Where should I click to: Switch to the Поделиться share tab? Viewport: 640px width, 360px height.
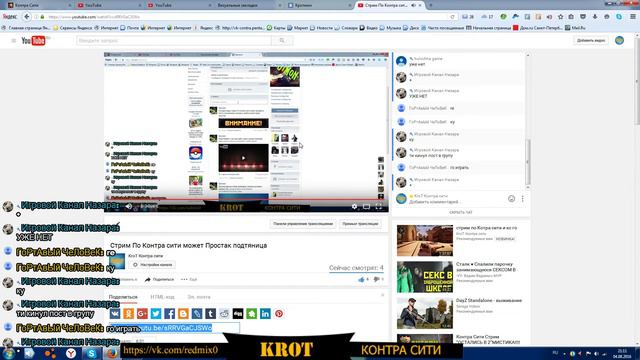point(123,297)
